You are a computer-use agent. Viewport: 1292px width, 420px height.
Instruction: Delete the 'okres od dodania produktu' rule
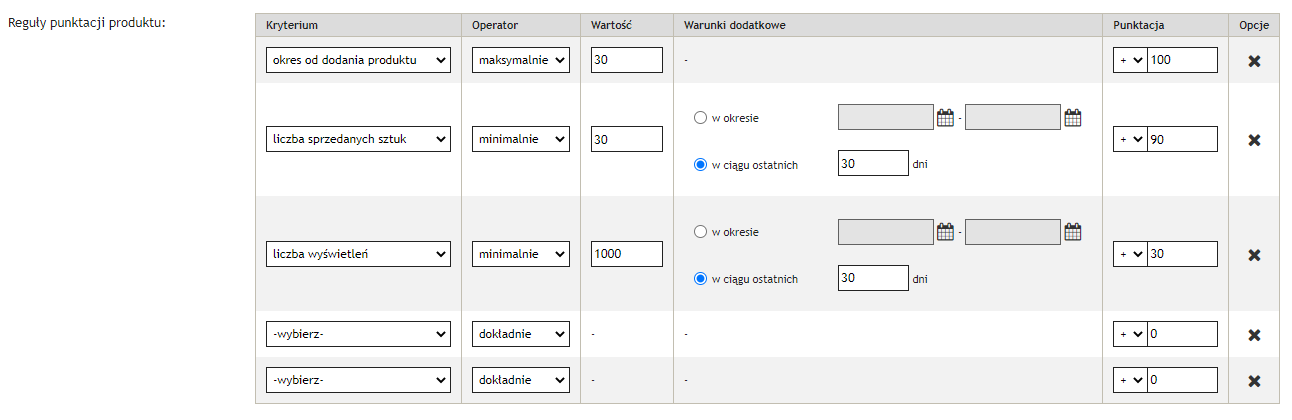1253,61
